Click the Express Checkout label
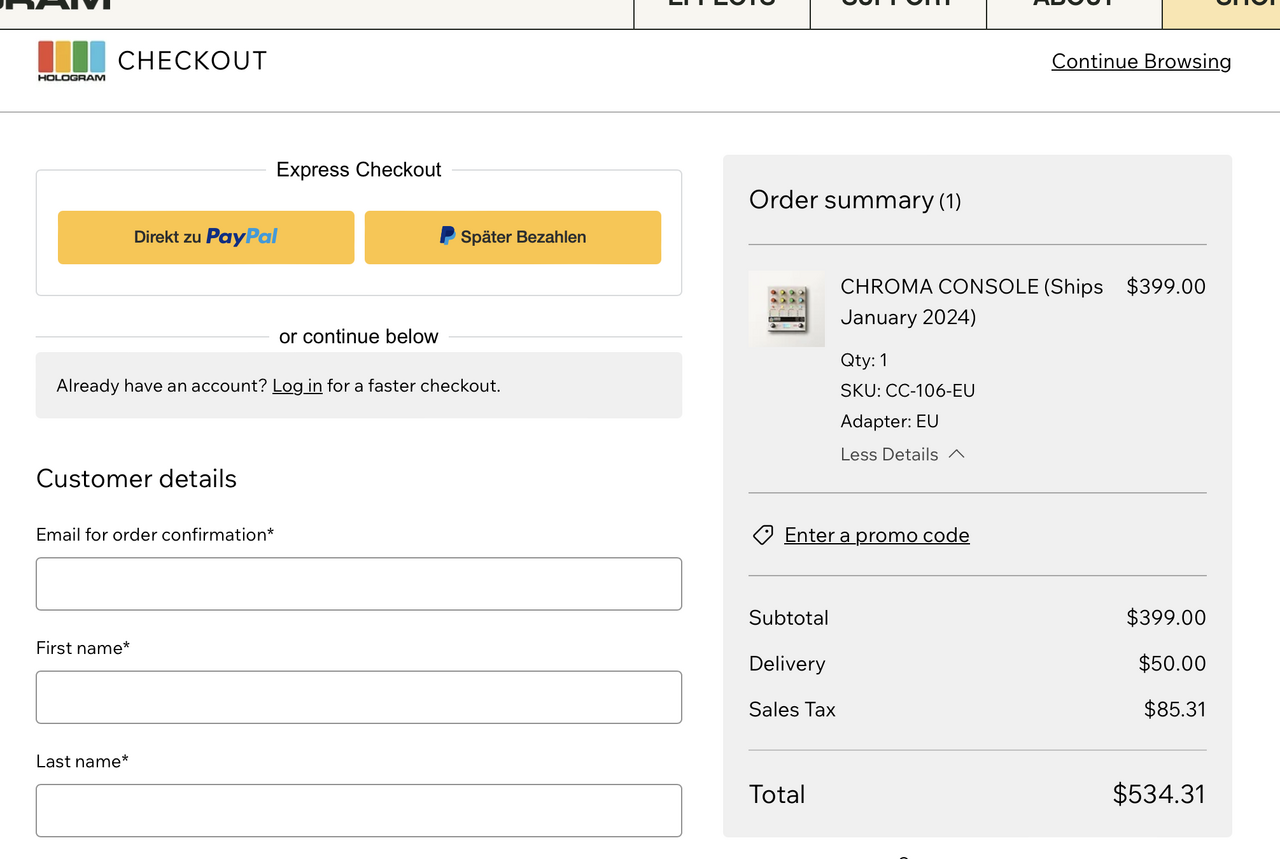The height and width of the screenshot is (859, 1280). coord(359,170)
